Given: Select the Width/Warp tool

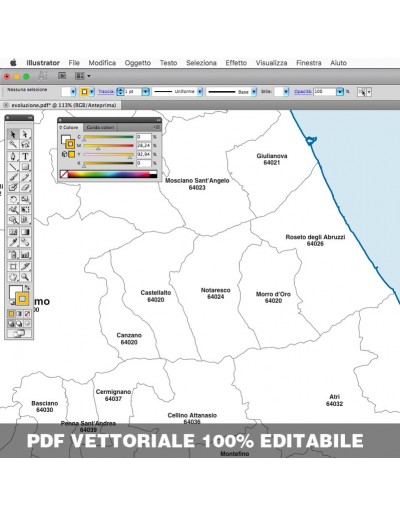Looking at the screenshot, I should tap(13, 209).
